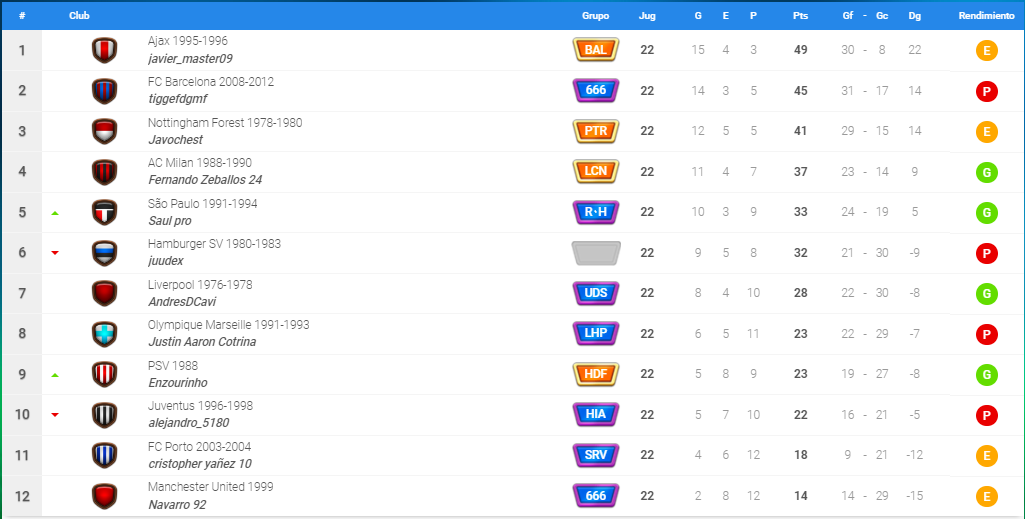The width and height of the screenshot is (1025, 519).
Task: Click the red P form circle for FC Barcelona
Action: pyautogui.click(x=986, y=92)
